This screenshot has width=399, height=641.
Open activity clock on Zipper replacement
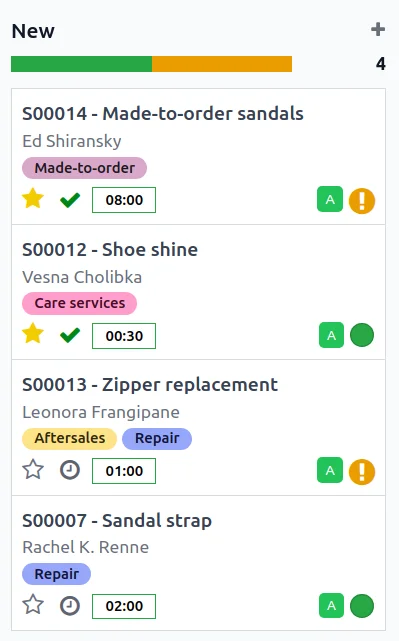pyautogui.click(x=70, y=470)
